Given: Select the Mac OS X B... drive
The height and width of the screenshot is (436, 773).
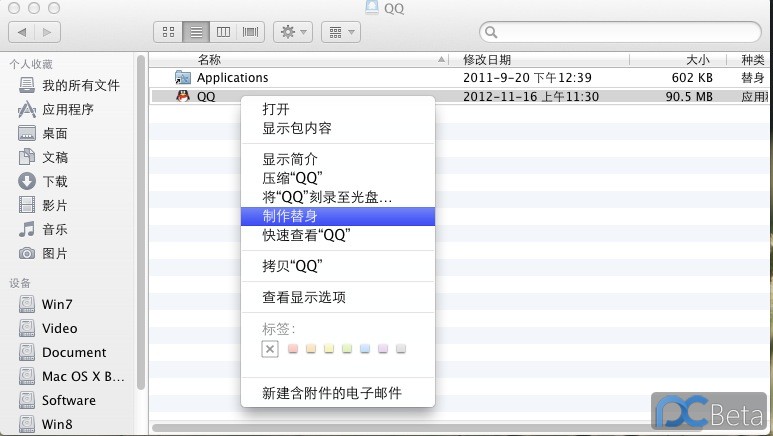Looking at the screenshot, I should click(x=71, y=376).
